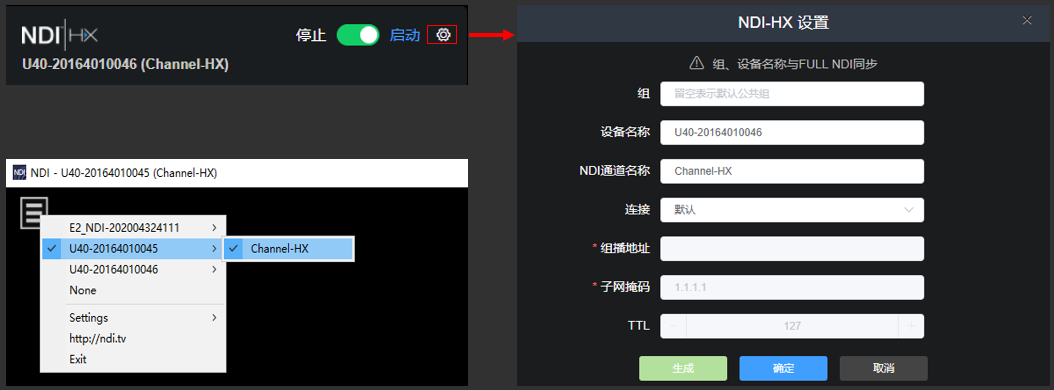Open the NDI hamburger menu icon

click(34, 212)
